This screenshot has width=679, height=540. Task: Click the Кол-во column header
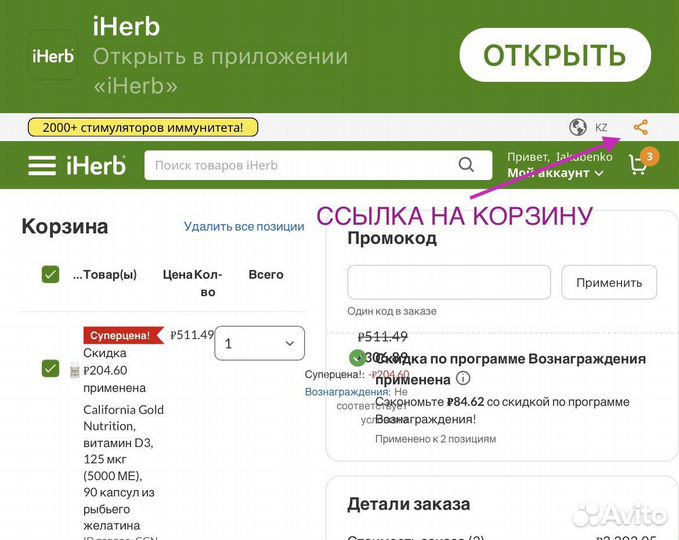pyautogui.click(x=208, y=283)
